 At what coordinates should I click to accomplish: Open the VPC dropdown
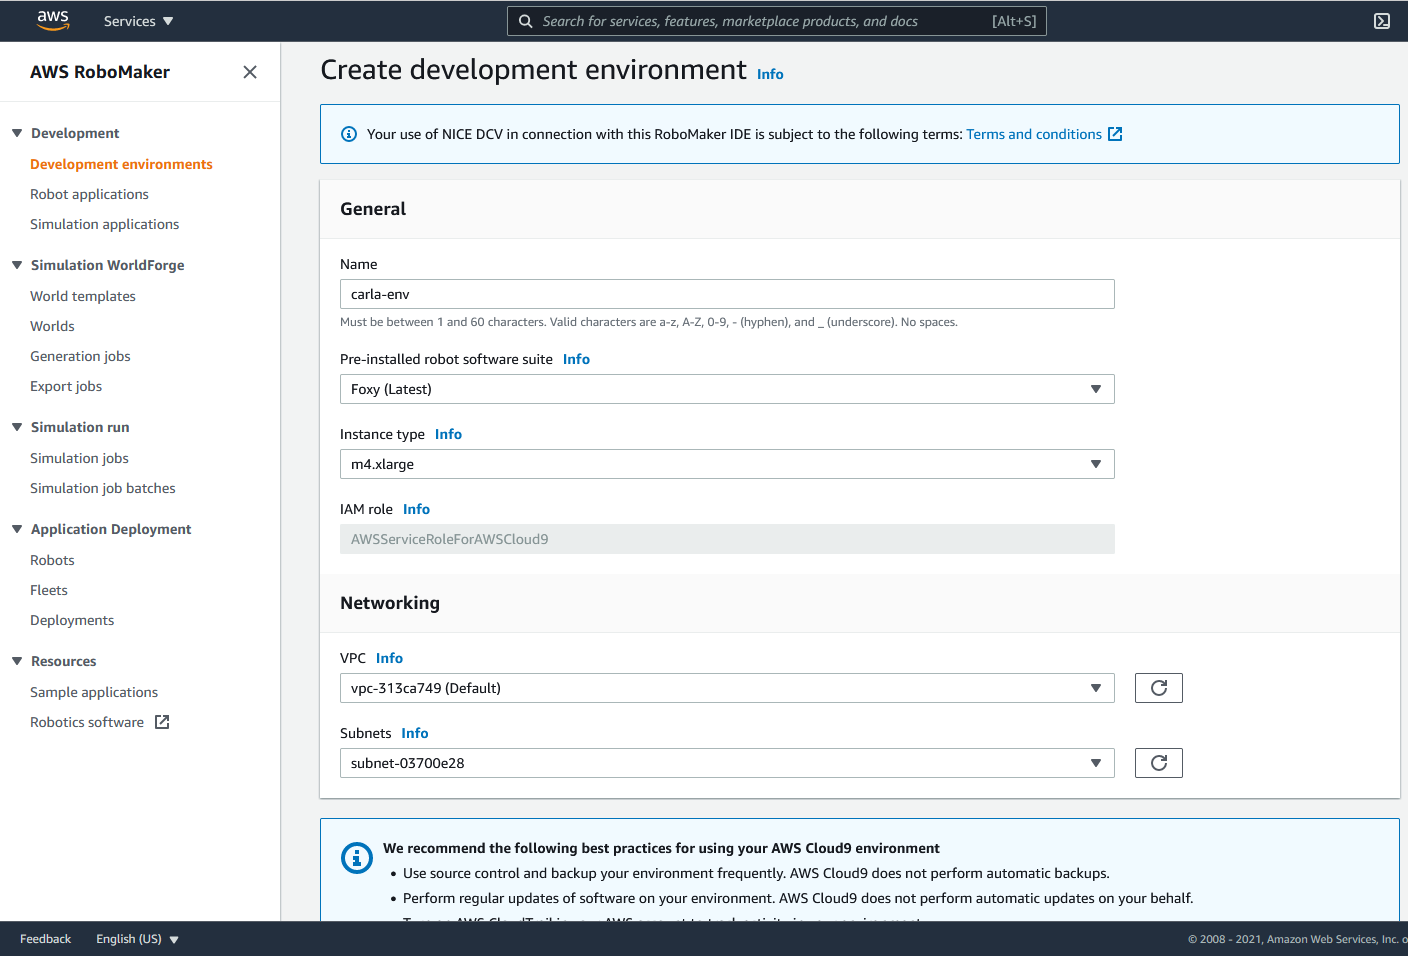click(x=727, y=688)
